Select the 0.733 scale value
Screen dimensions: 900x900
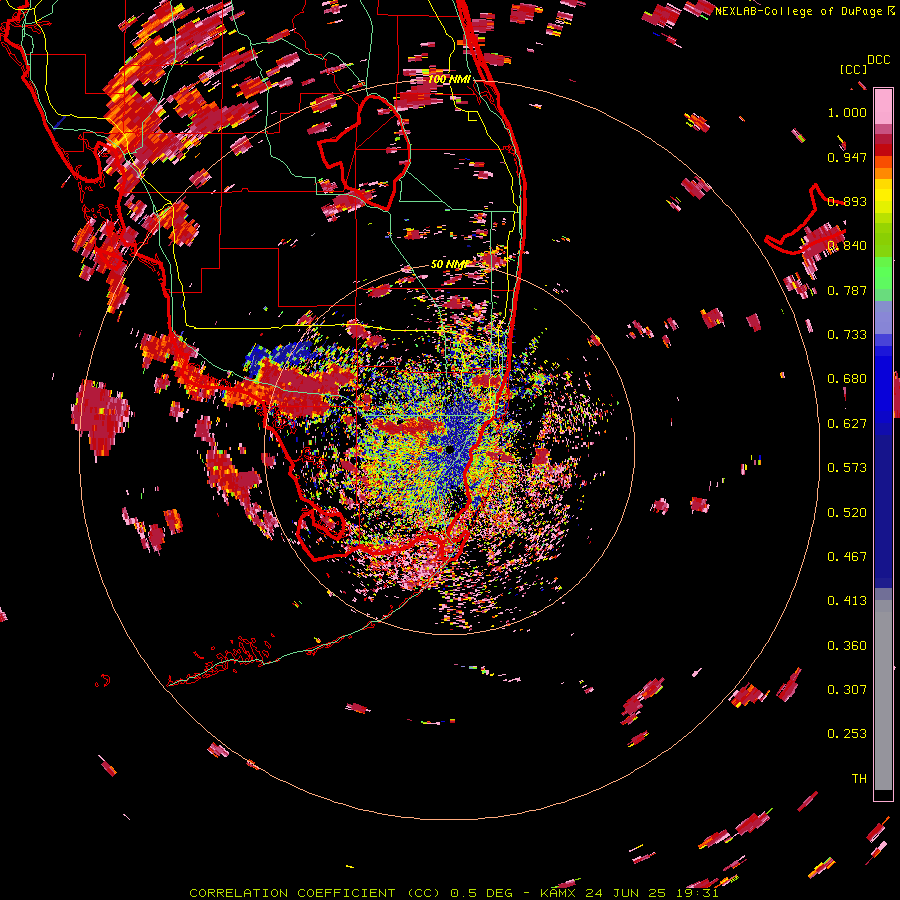pyautogui.click(x=847, y=335)
